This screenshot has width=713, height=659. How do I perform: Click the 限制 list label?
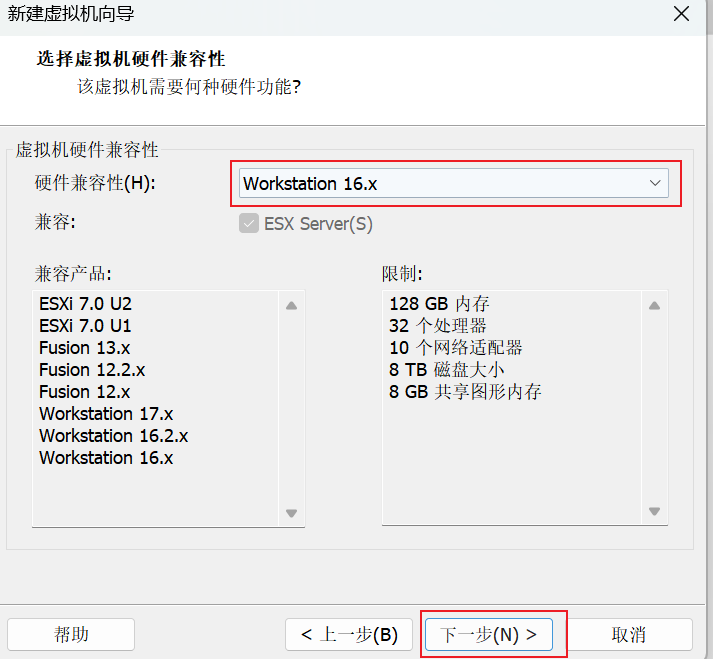pyautogui.click(x=402, y=274)
